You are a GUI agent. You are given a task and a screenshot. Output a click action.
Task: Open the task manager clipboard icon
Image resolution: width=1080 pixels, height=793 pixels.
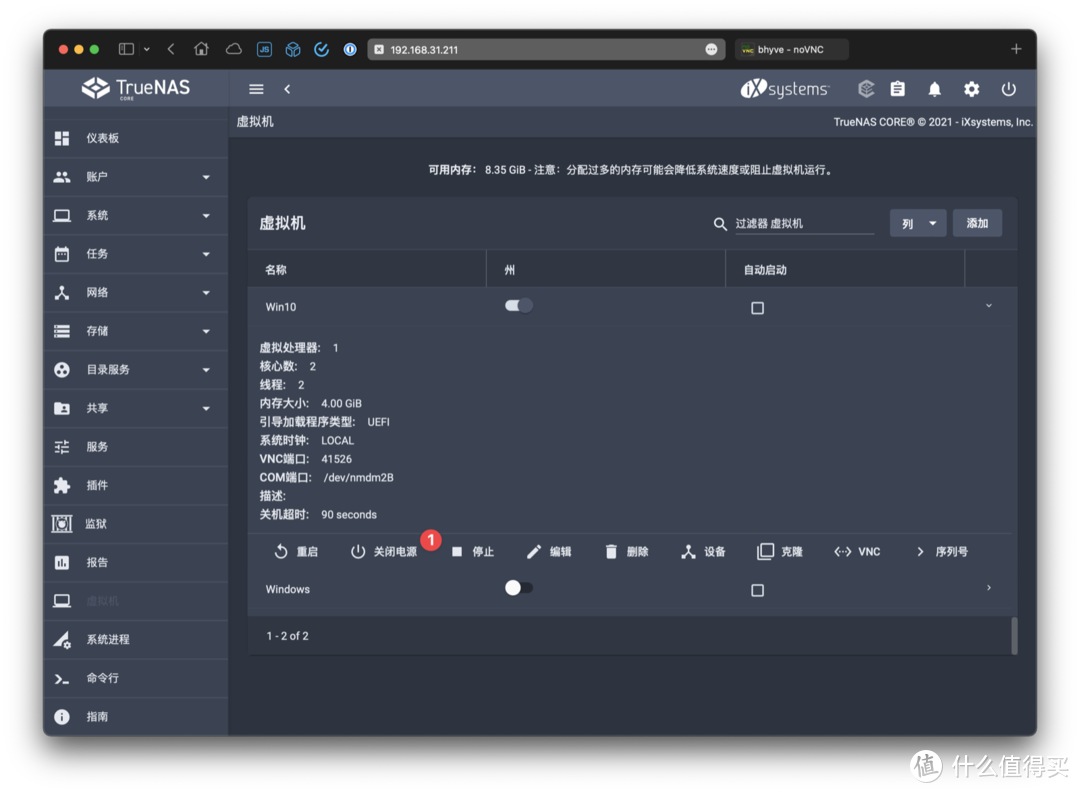(897, 89)
